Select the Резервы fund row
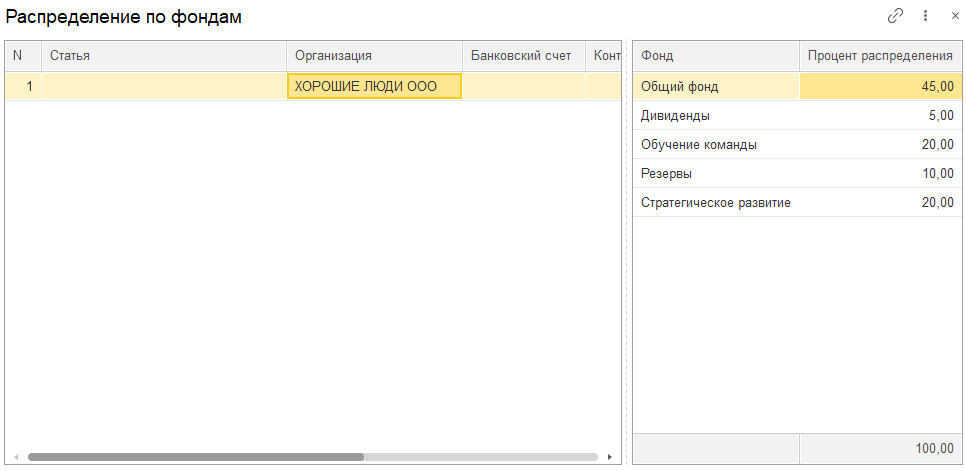The image size is (966, 471). [x=797, y=174]
